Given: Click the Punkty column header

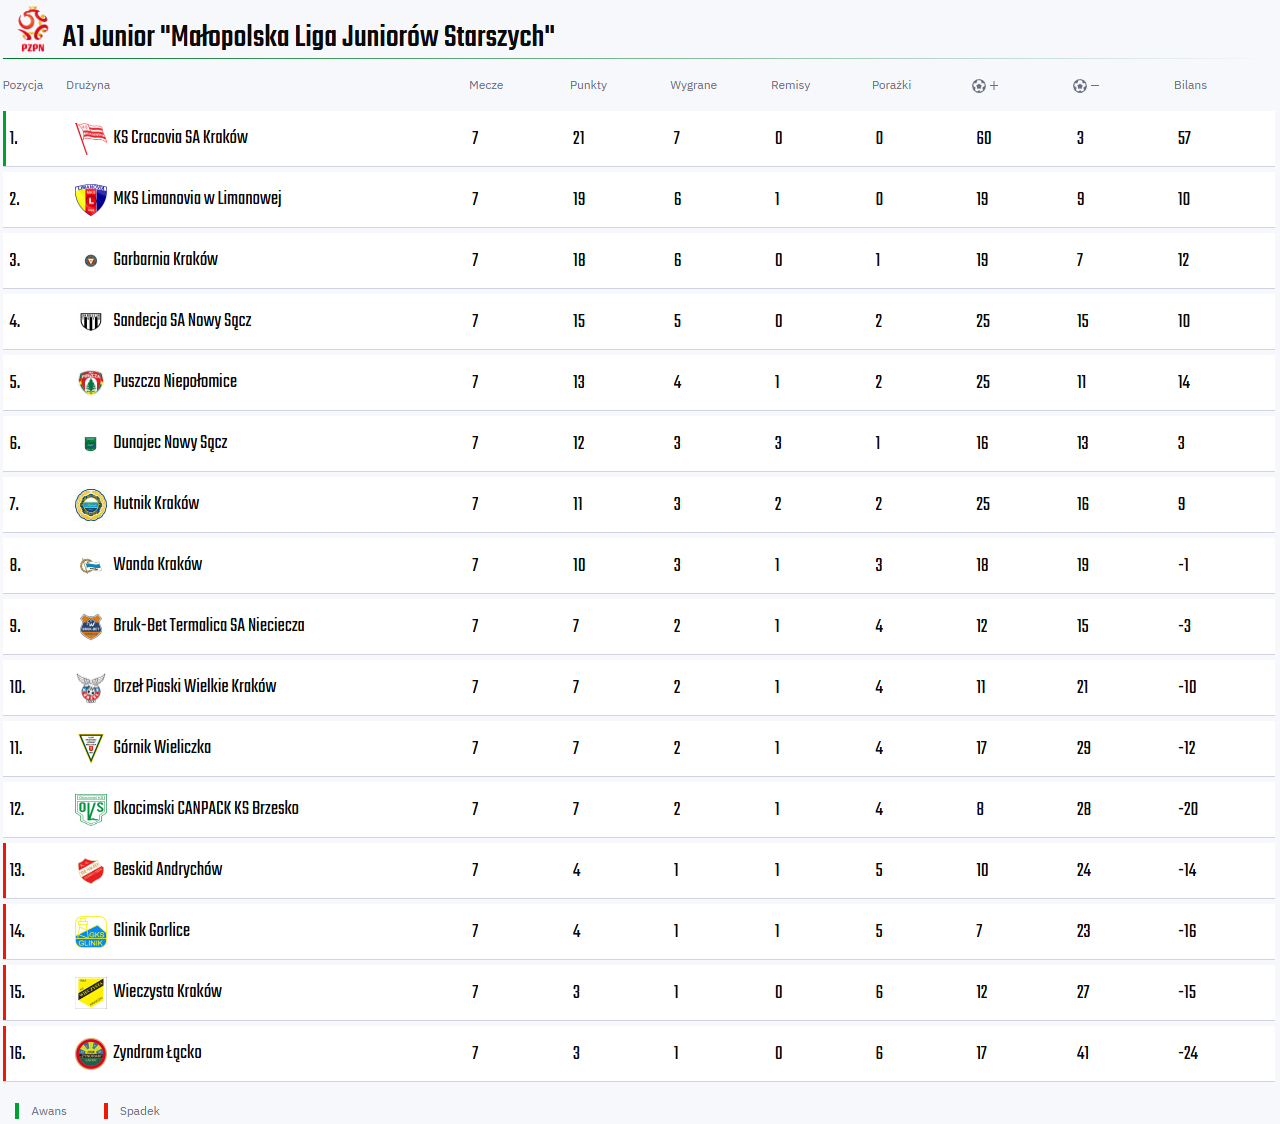Looking at the screenshot, I should click(588, 85).
